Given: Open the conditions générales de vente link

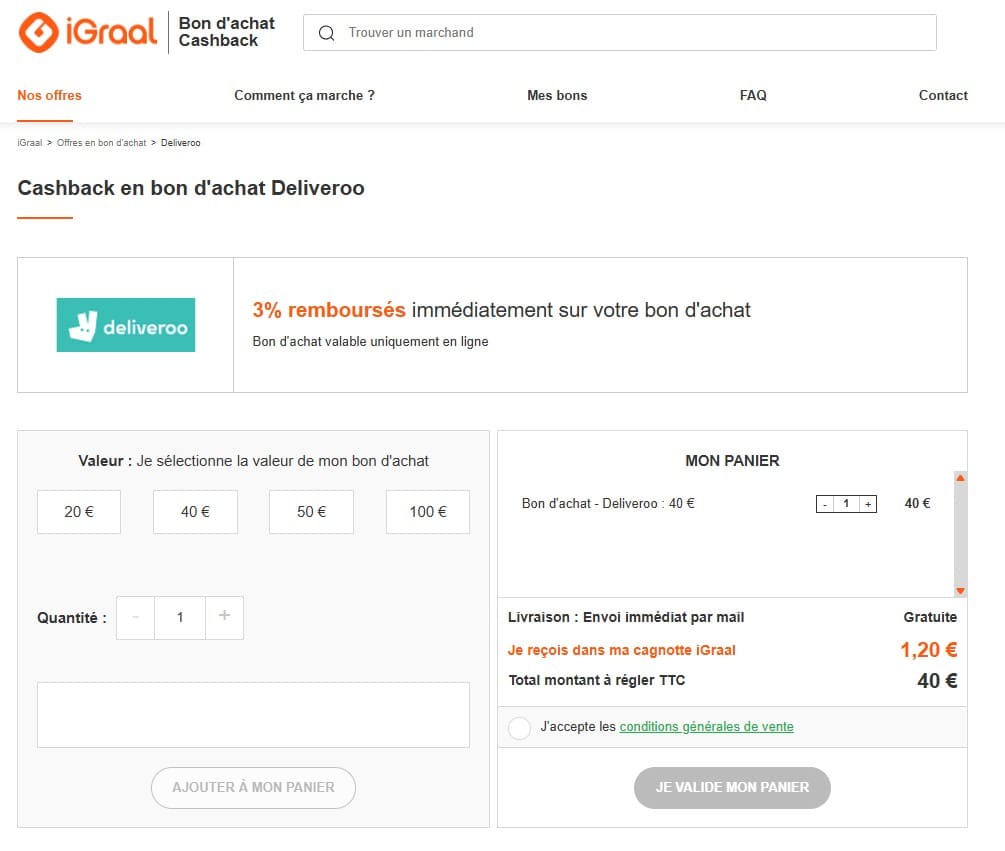Looking at the screenshot, I should coord(706,726).
